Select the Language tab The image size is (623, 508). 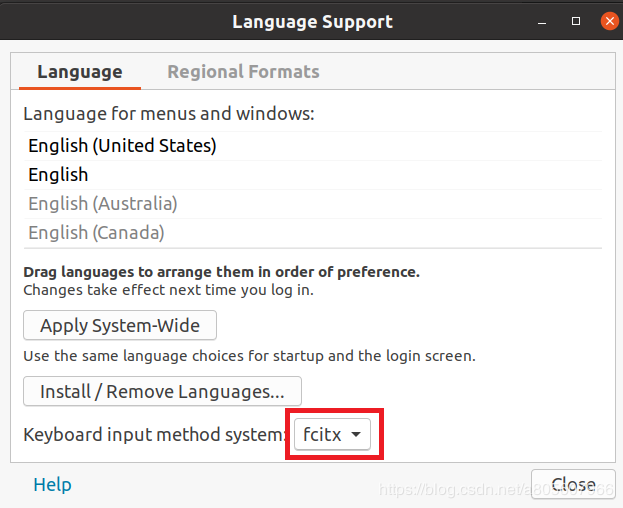(80, 72)
